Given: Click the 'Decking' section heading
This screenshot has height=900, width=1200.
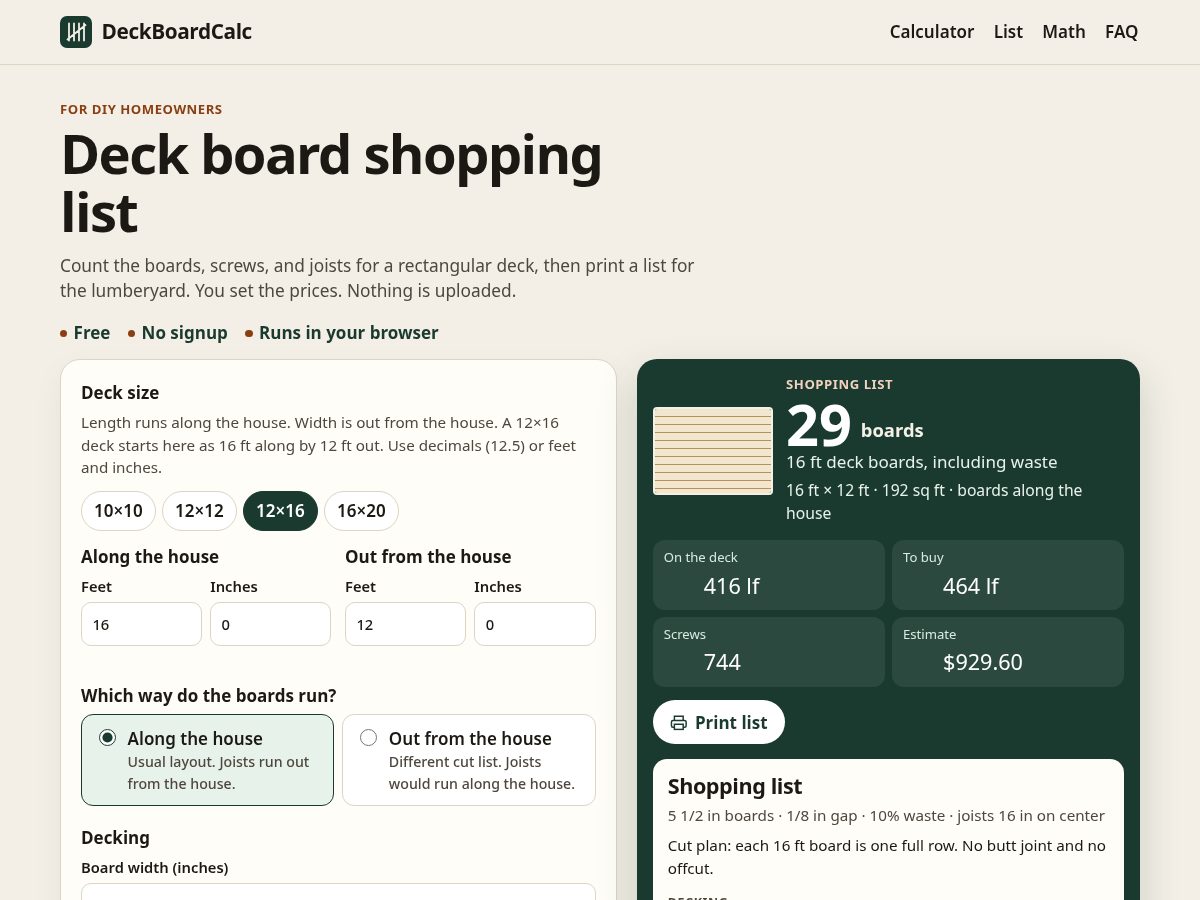Looking at the screenshot, I should point(115,837).
